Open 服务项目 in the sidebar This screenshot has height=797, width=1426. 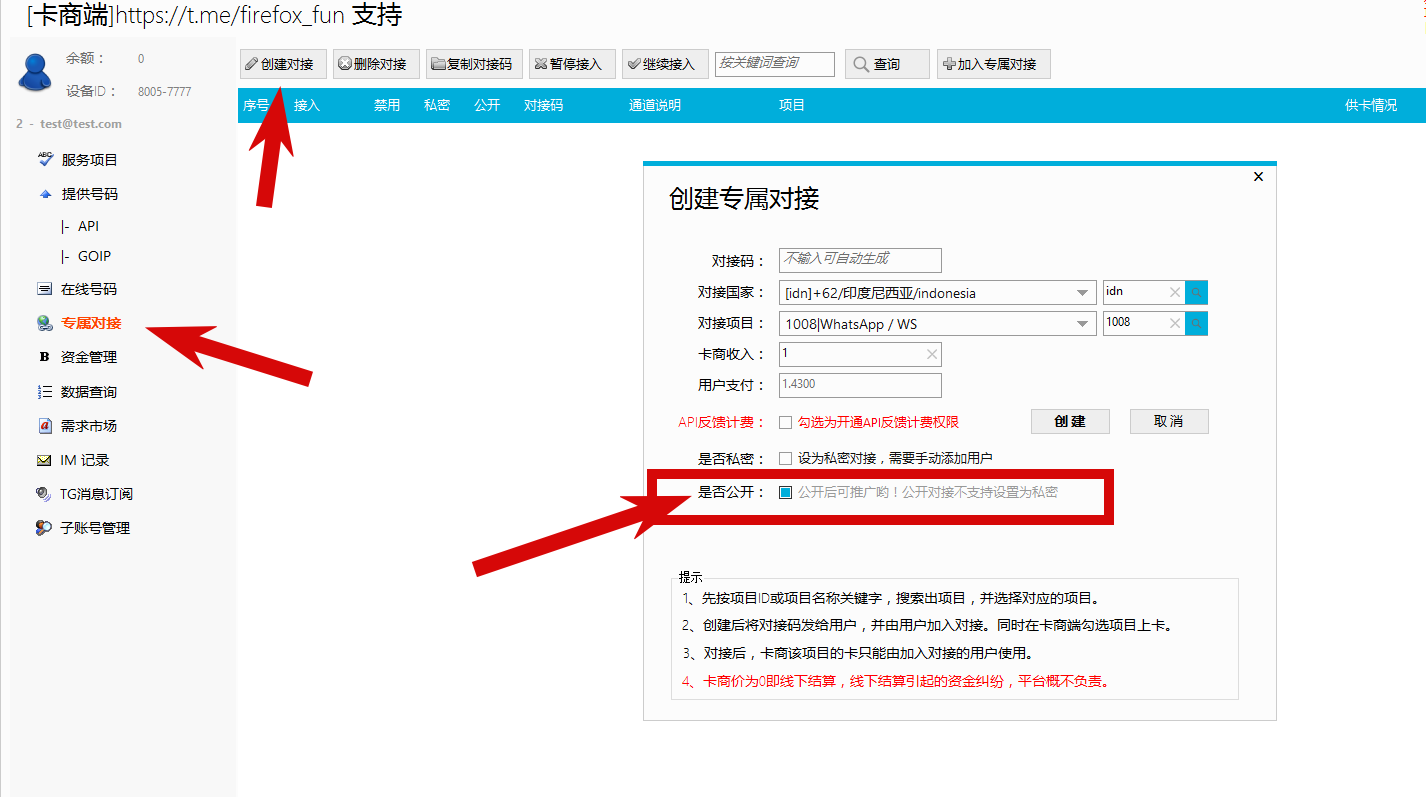point(89,160)
